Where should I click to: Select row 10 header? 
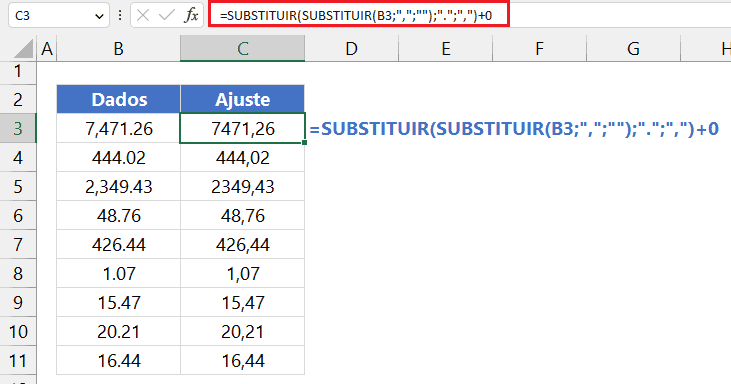pyautogui.click(x=18, y=331)
